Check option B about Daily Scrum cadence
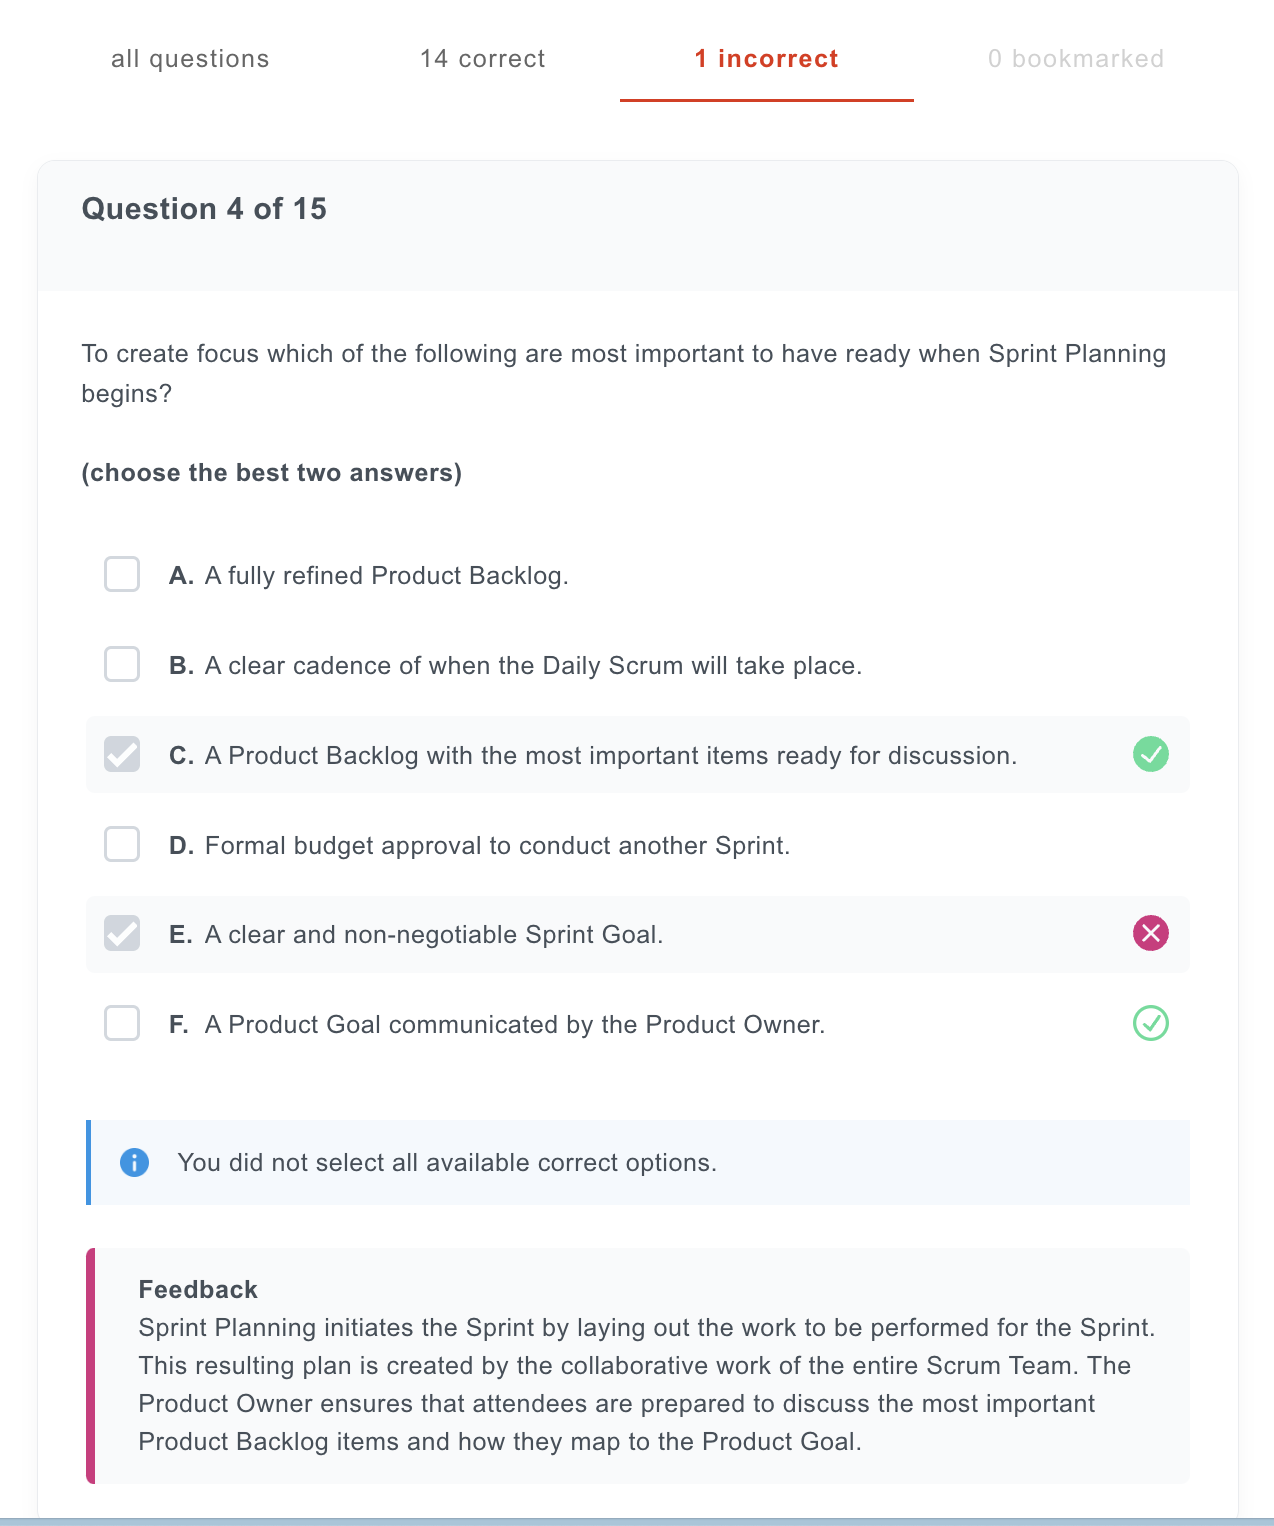Screen dimensions: 1274x1526 (122, 664)
